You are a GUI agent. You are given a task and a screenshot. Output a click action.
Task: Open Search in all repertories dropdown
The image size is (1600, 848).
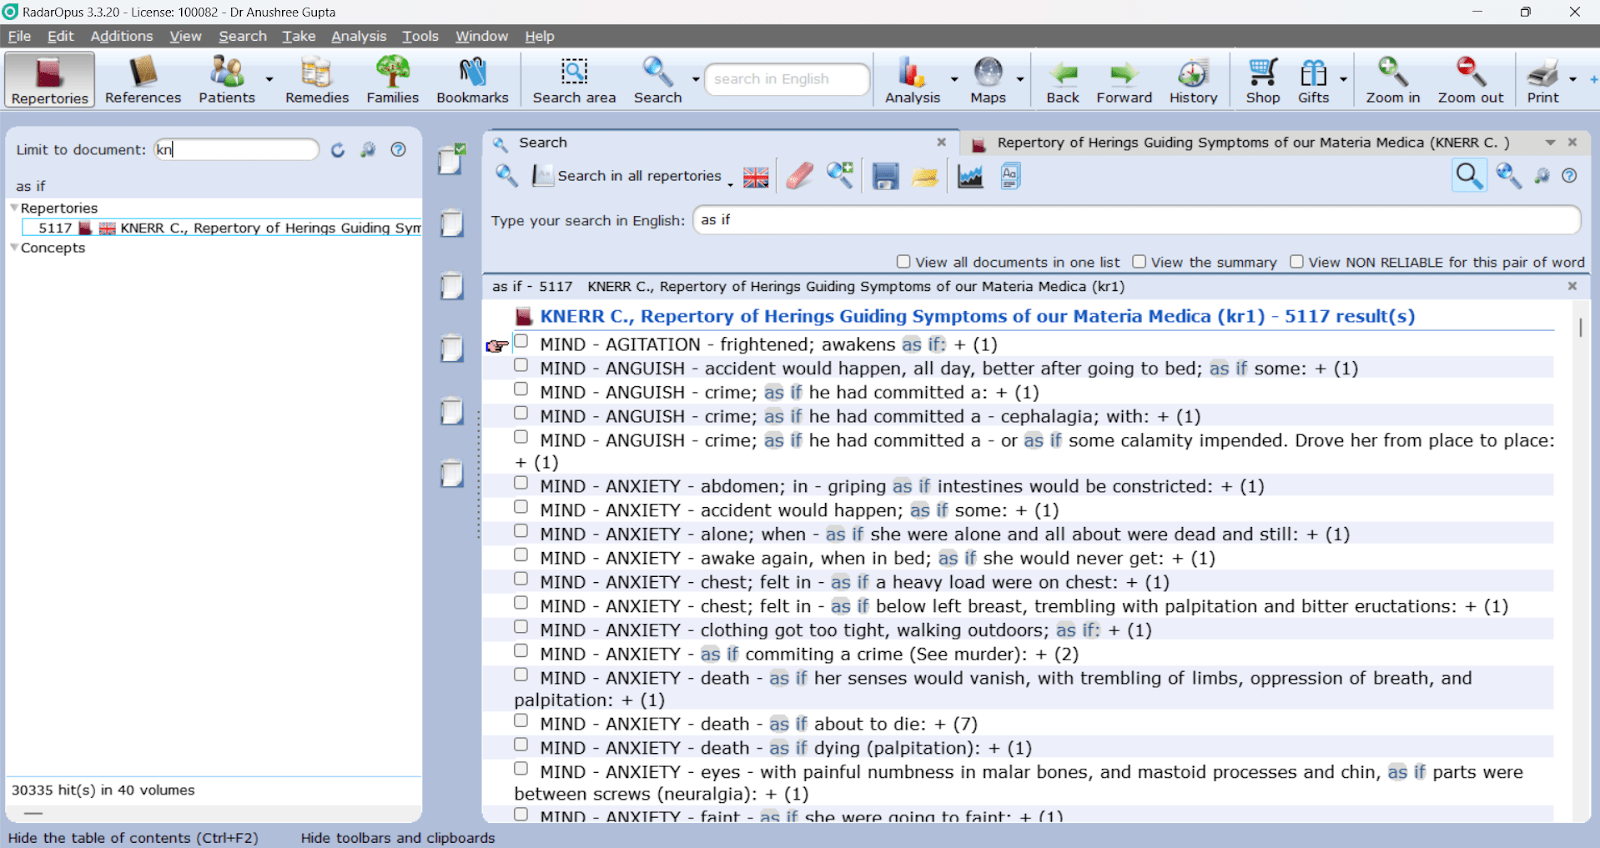(730, 184)
